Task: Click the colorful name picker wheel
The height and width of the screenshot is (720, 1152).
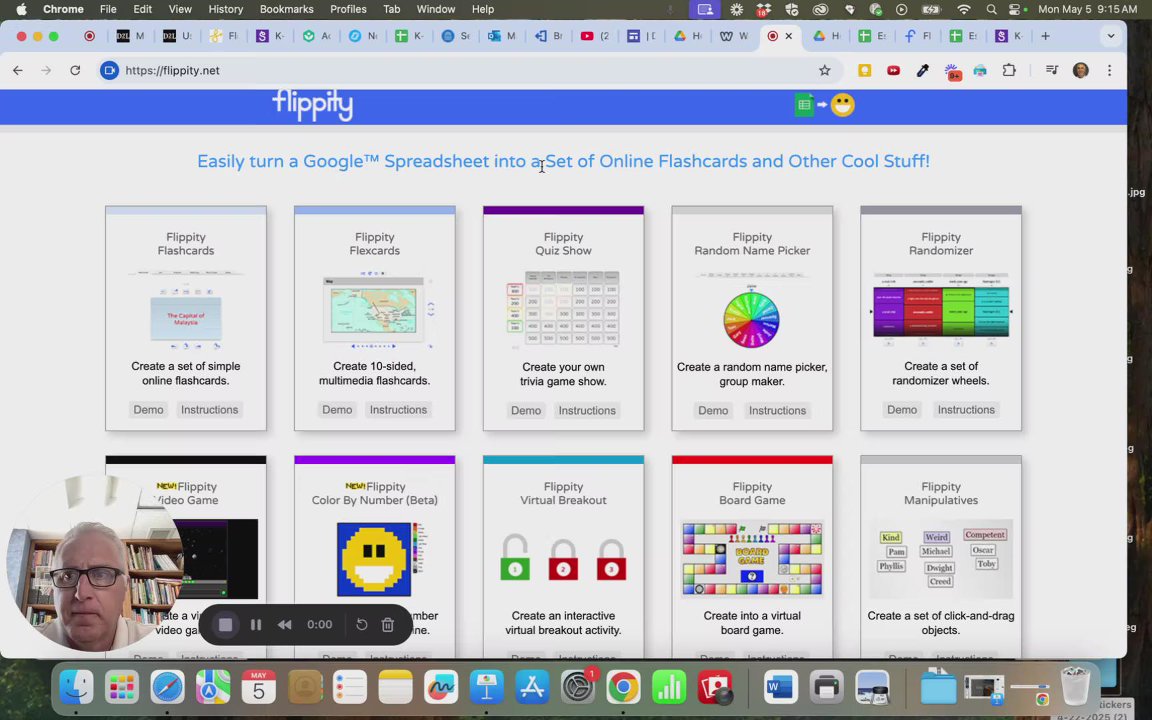Action: click(752, 320)
